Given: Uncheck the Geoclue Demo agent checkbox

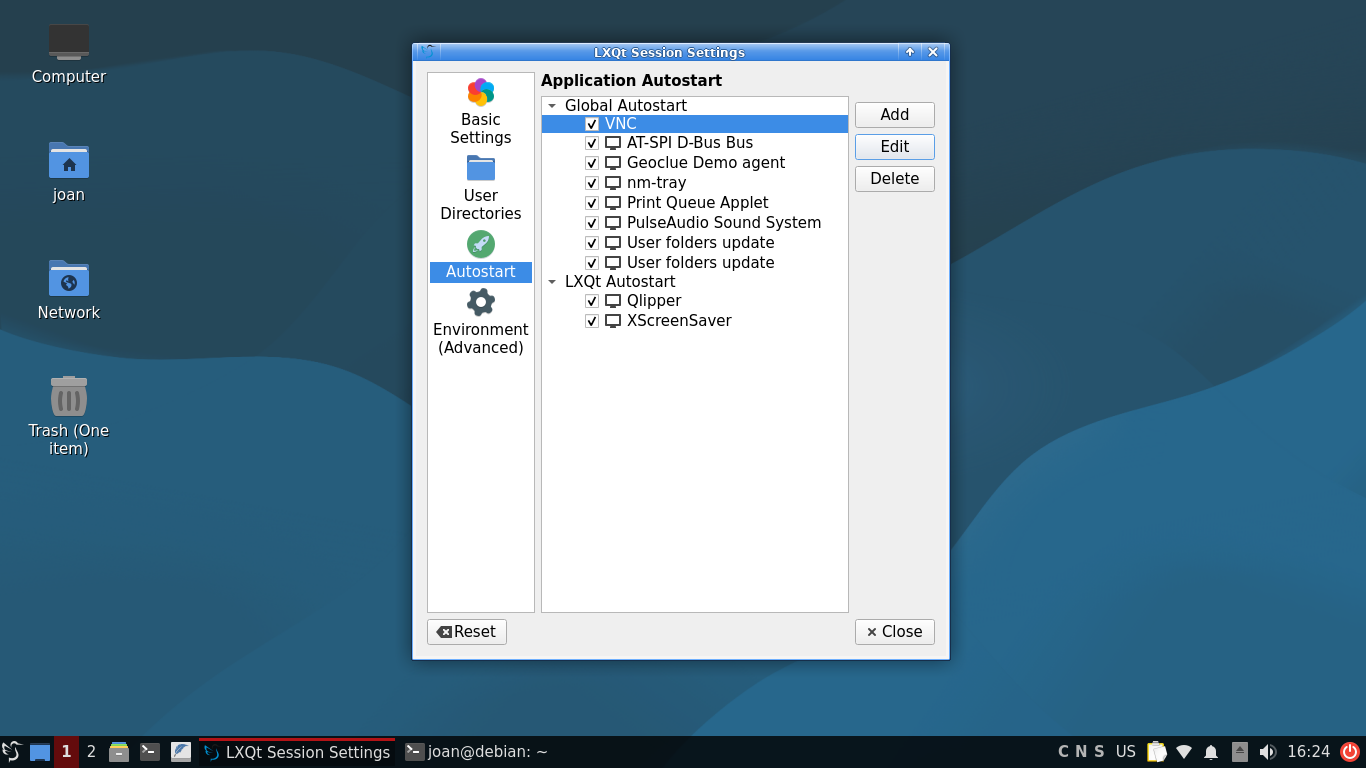Looking at the screenshot, I should coord(592,163).
